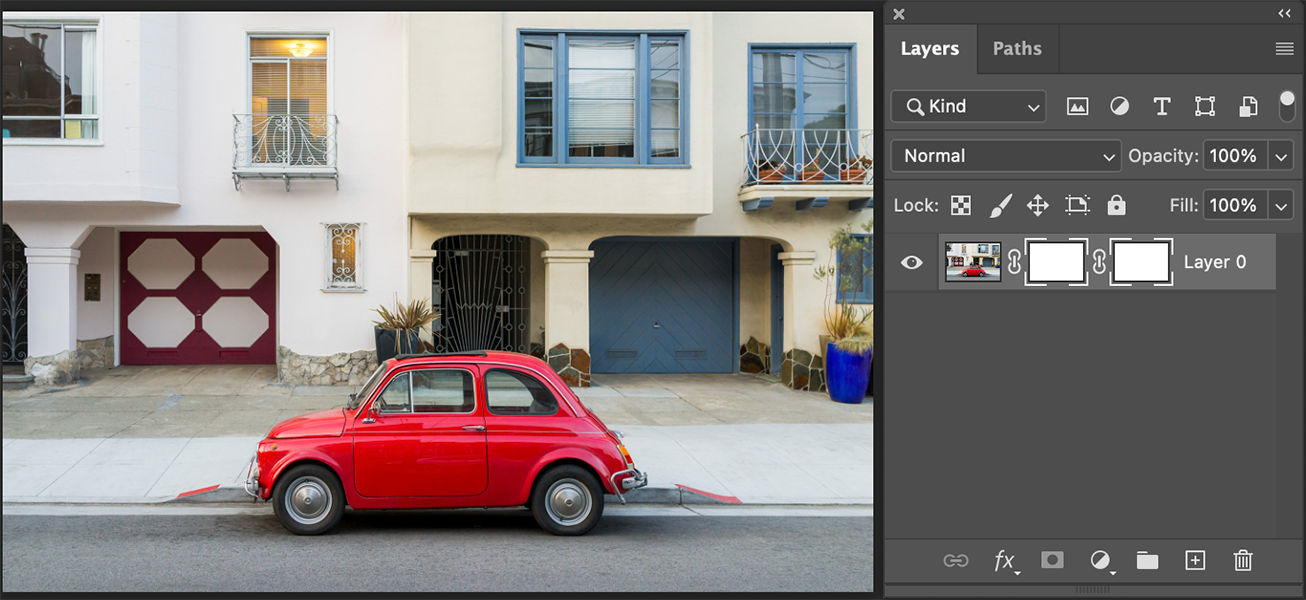Open the layer styles fx menu
The image size is (1306, 600).
(x=1004, y=561)
